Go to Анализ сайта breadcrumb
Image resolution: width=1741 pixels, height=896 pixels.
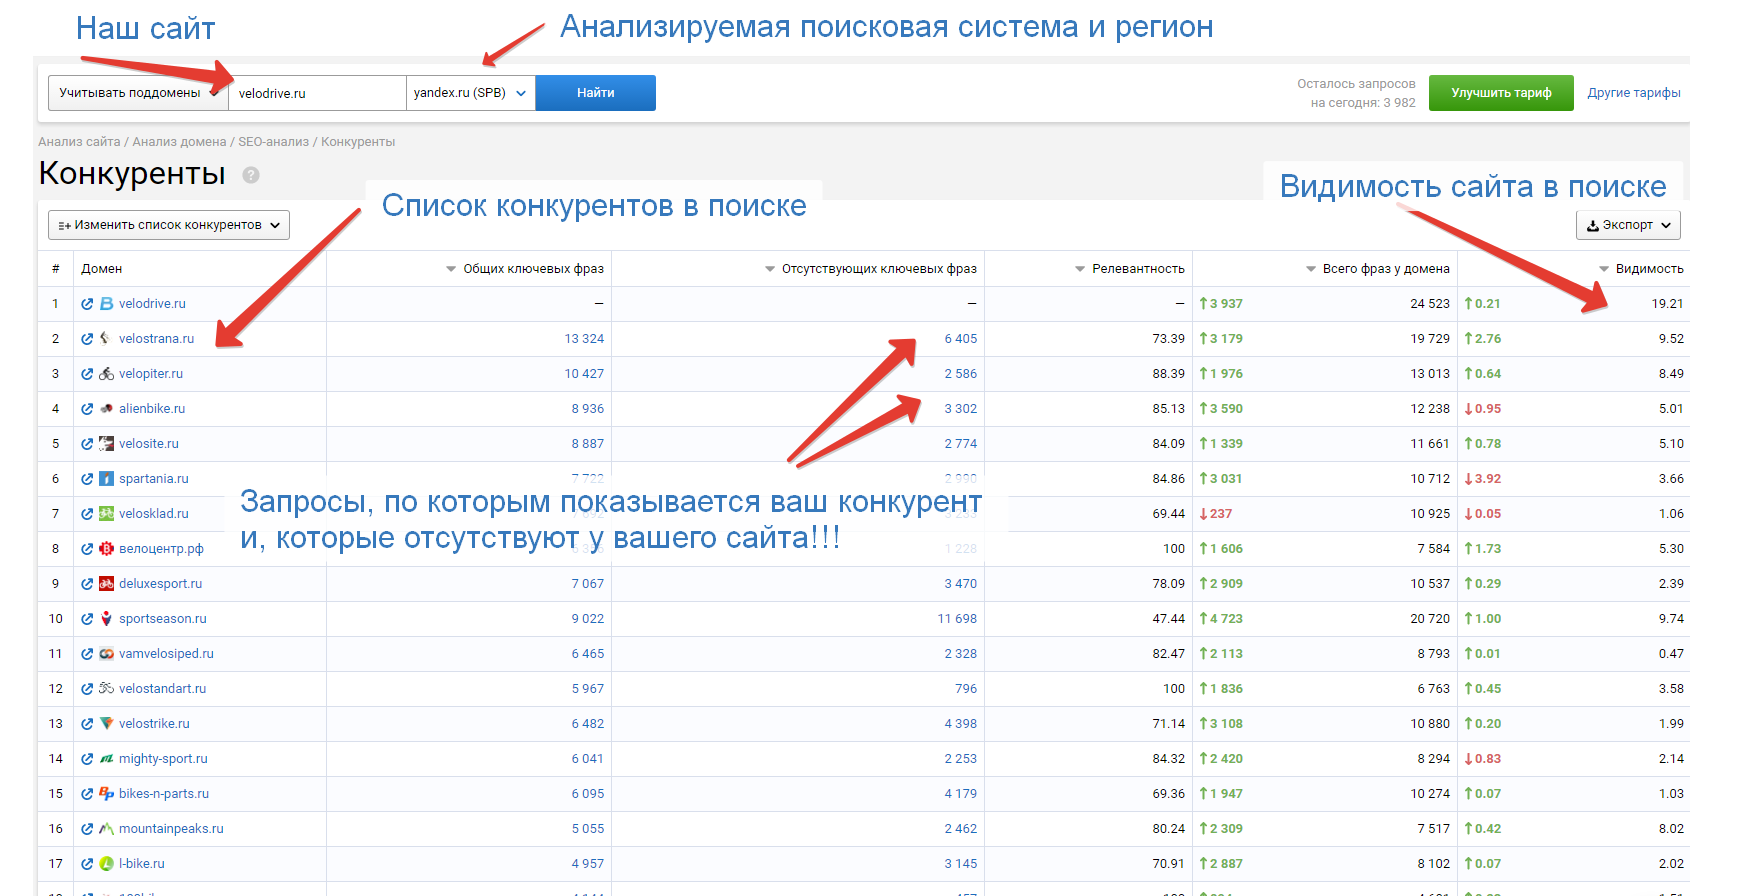click(x=79, y=142)
